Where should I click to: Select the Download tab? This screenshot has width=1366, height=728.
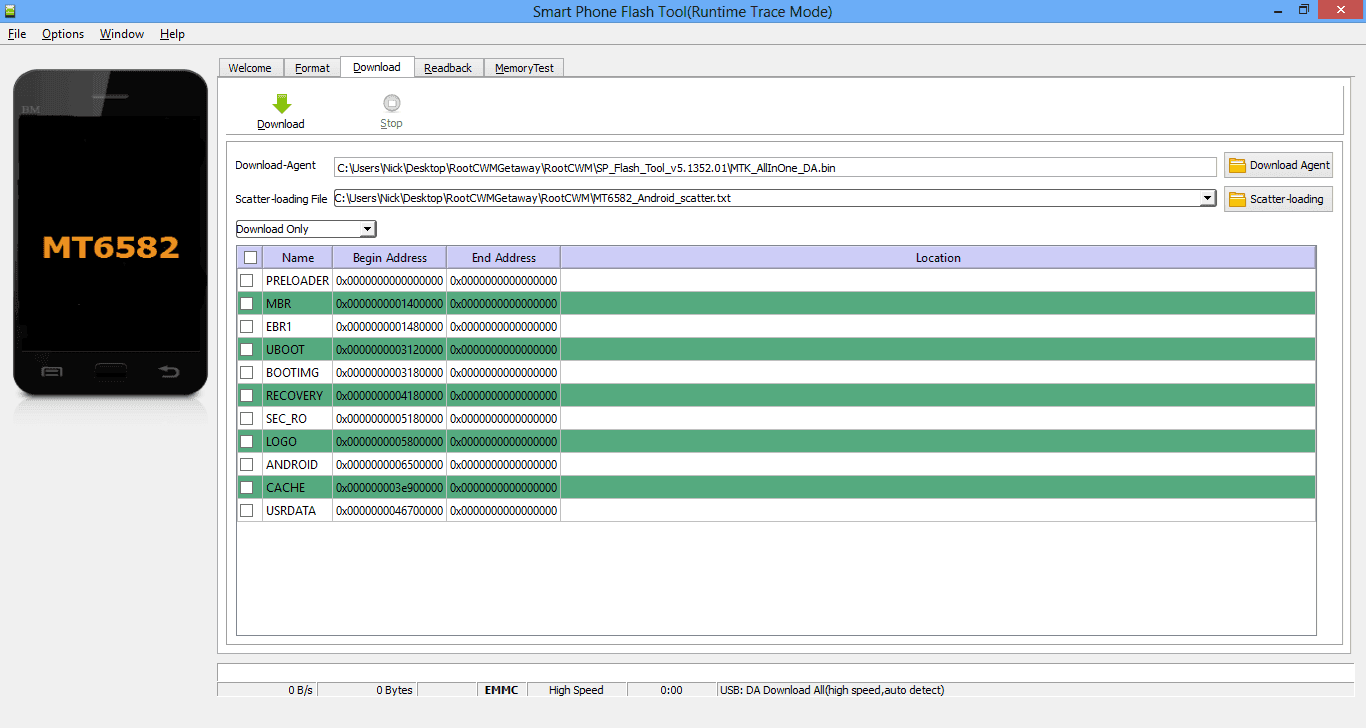point(377,67)
